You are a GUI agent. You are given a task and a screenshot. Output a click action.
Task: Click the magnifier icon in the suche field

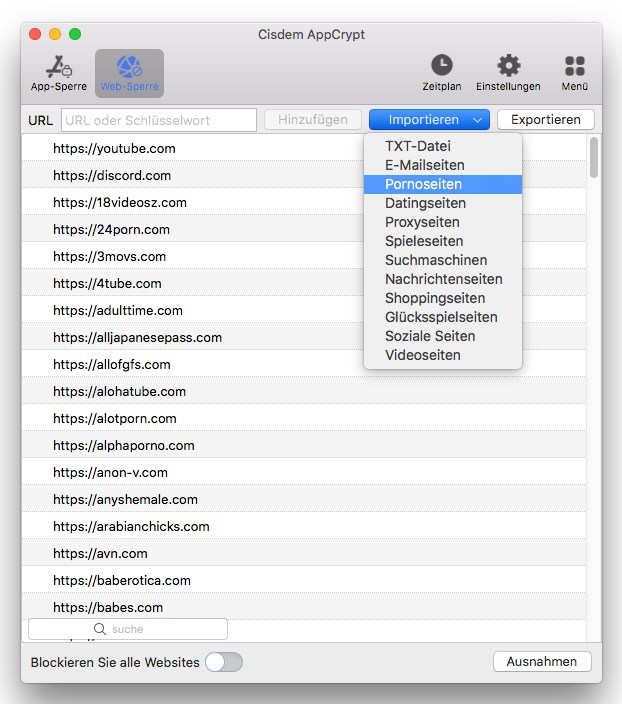pos(100,629)
